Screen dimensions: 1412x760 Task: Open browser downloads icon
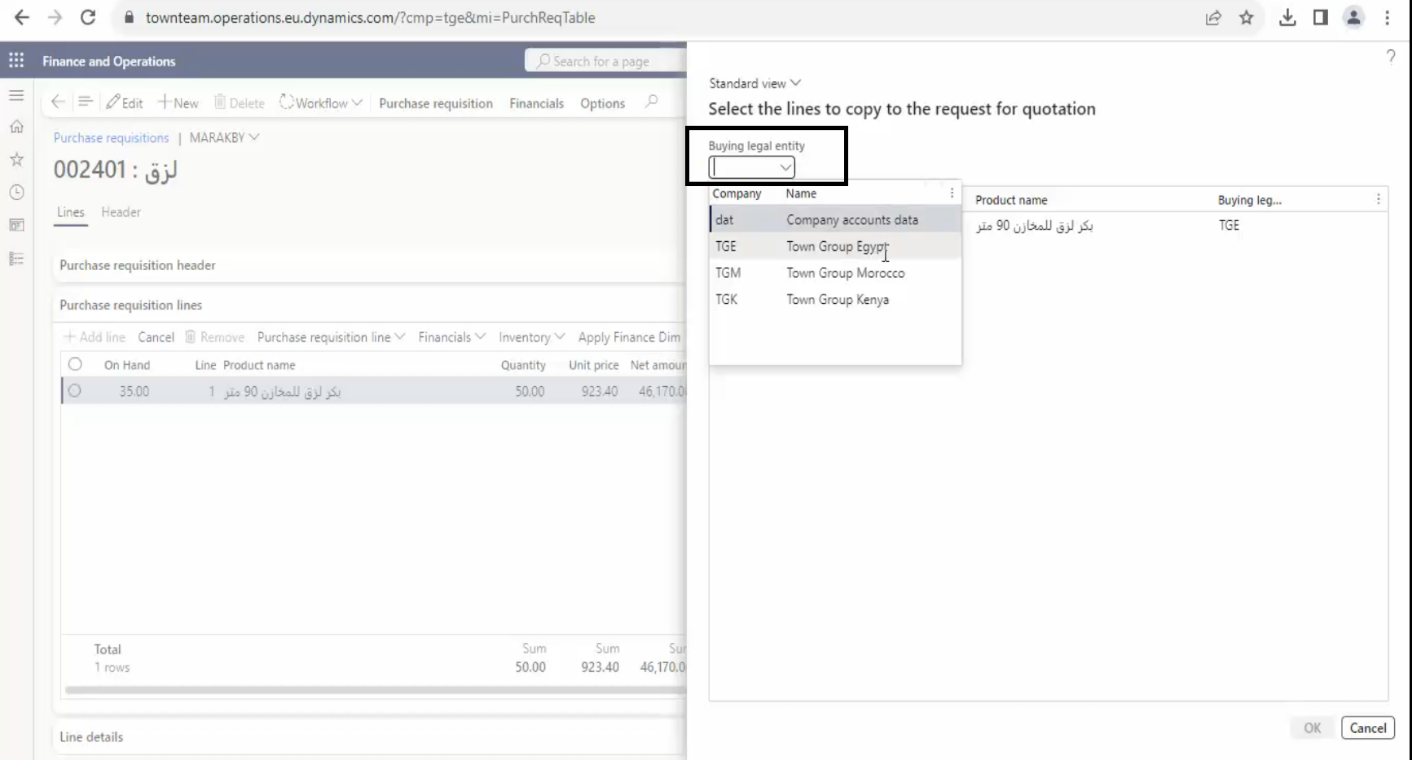(1289, 17)
